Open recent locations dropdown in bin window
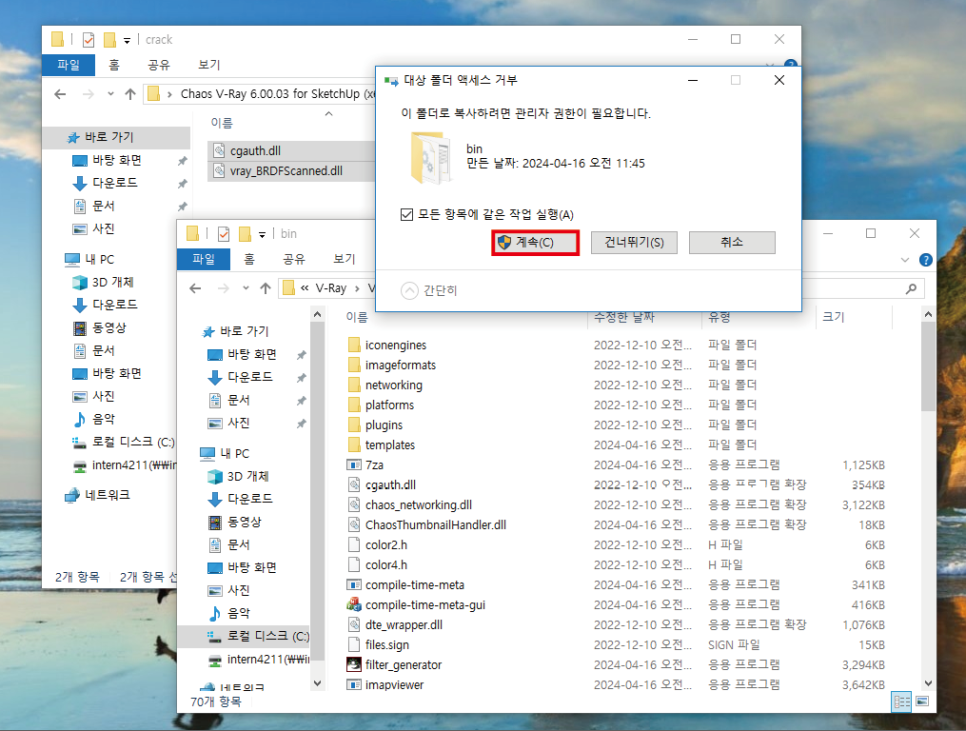The image size is (966, 731). tap(246, 288)
